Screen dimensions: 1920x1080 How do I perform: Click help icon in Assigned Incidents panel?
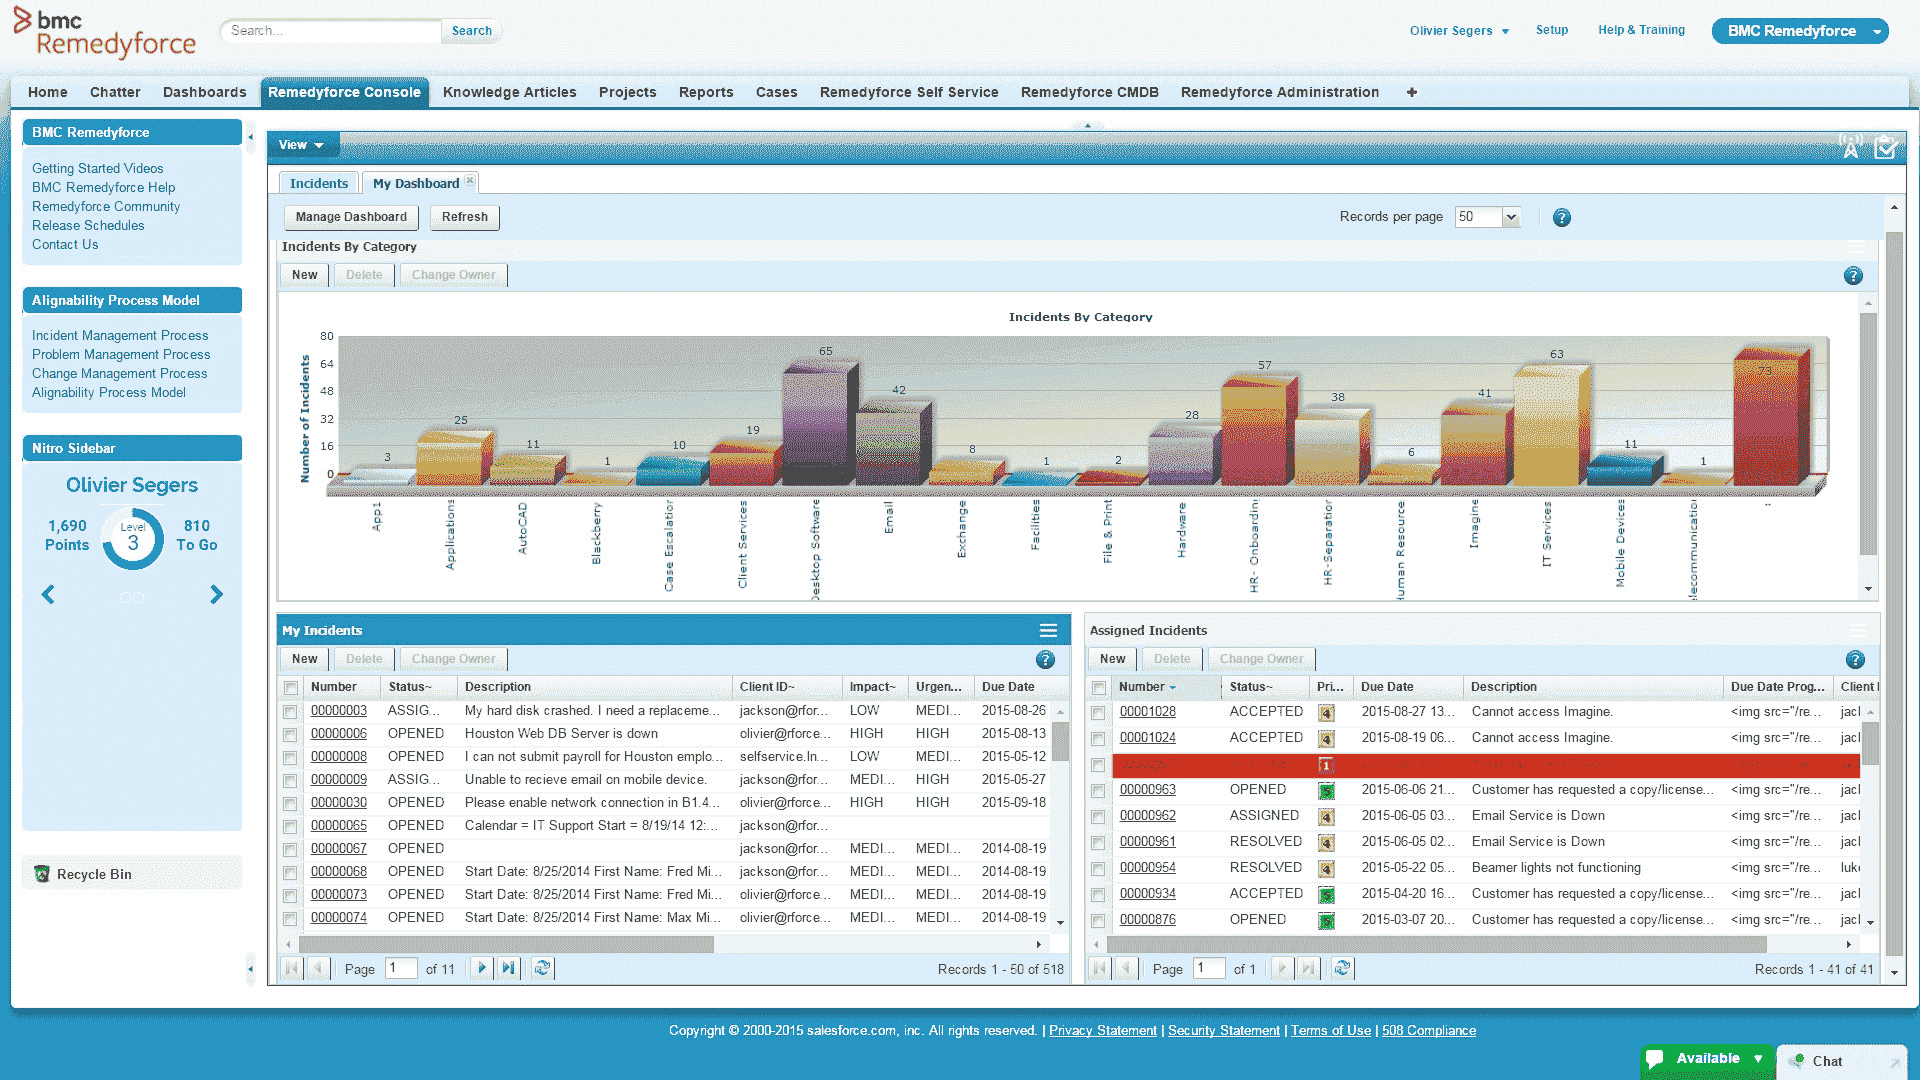point(1854,660)
